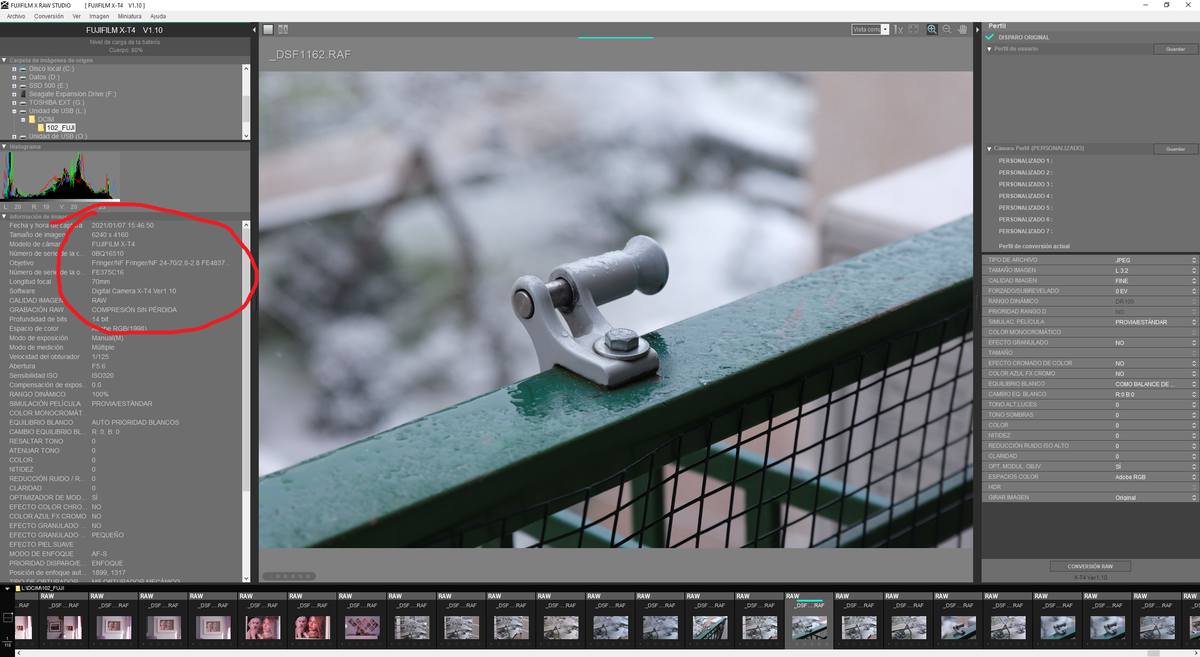Viewport: 1200px width, 657px height.
Task: Click the CONVERSIÓN RAW button
Action: [1089, 566]
